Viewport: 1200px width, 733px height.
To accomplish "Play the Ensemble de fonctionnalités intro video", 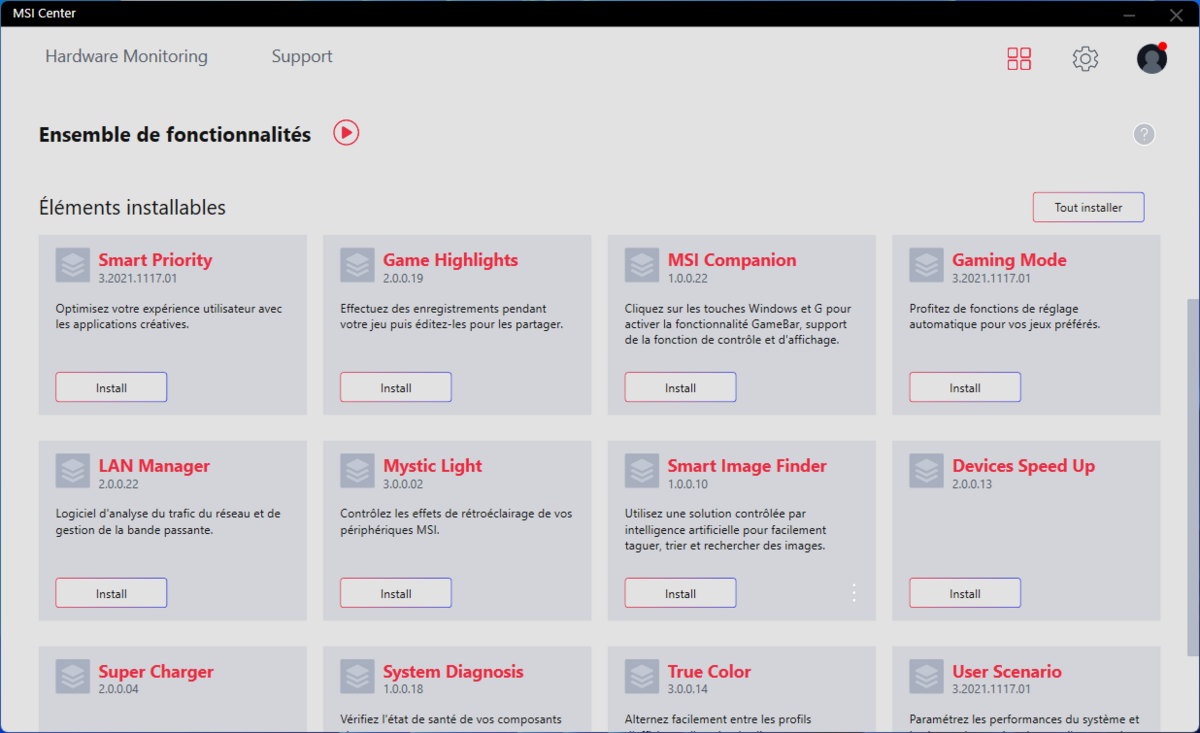I will pyautogui.click(x=346, y=133).
